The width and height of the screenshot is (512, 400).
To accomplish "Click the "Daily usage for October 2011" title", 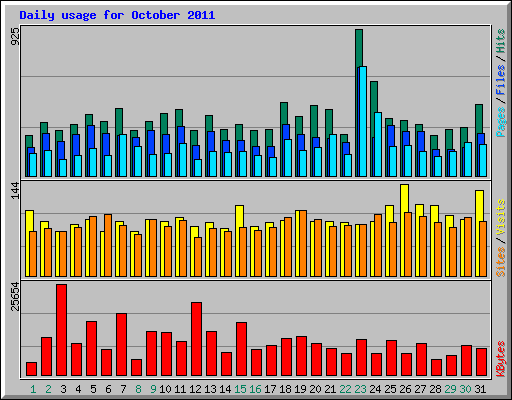I will click(117, 15).
